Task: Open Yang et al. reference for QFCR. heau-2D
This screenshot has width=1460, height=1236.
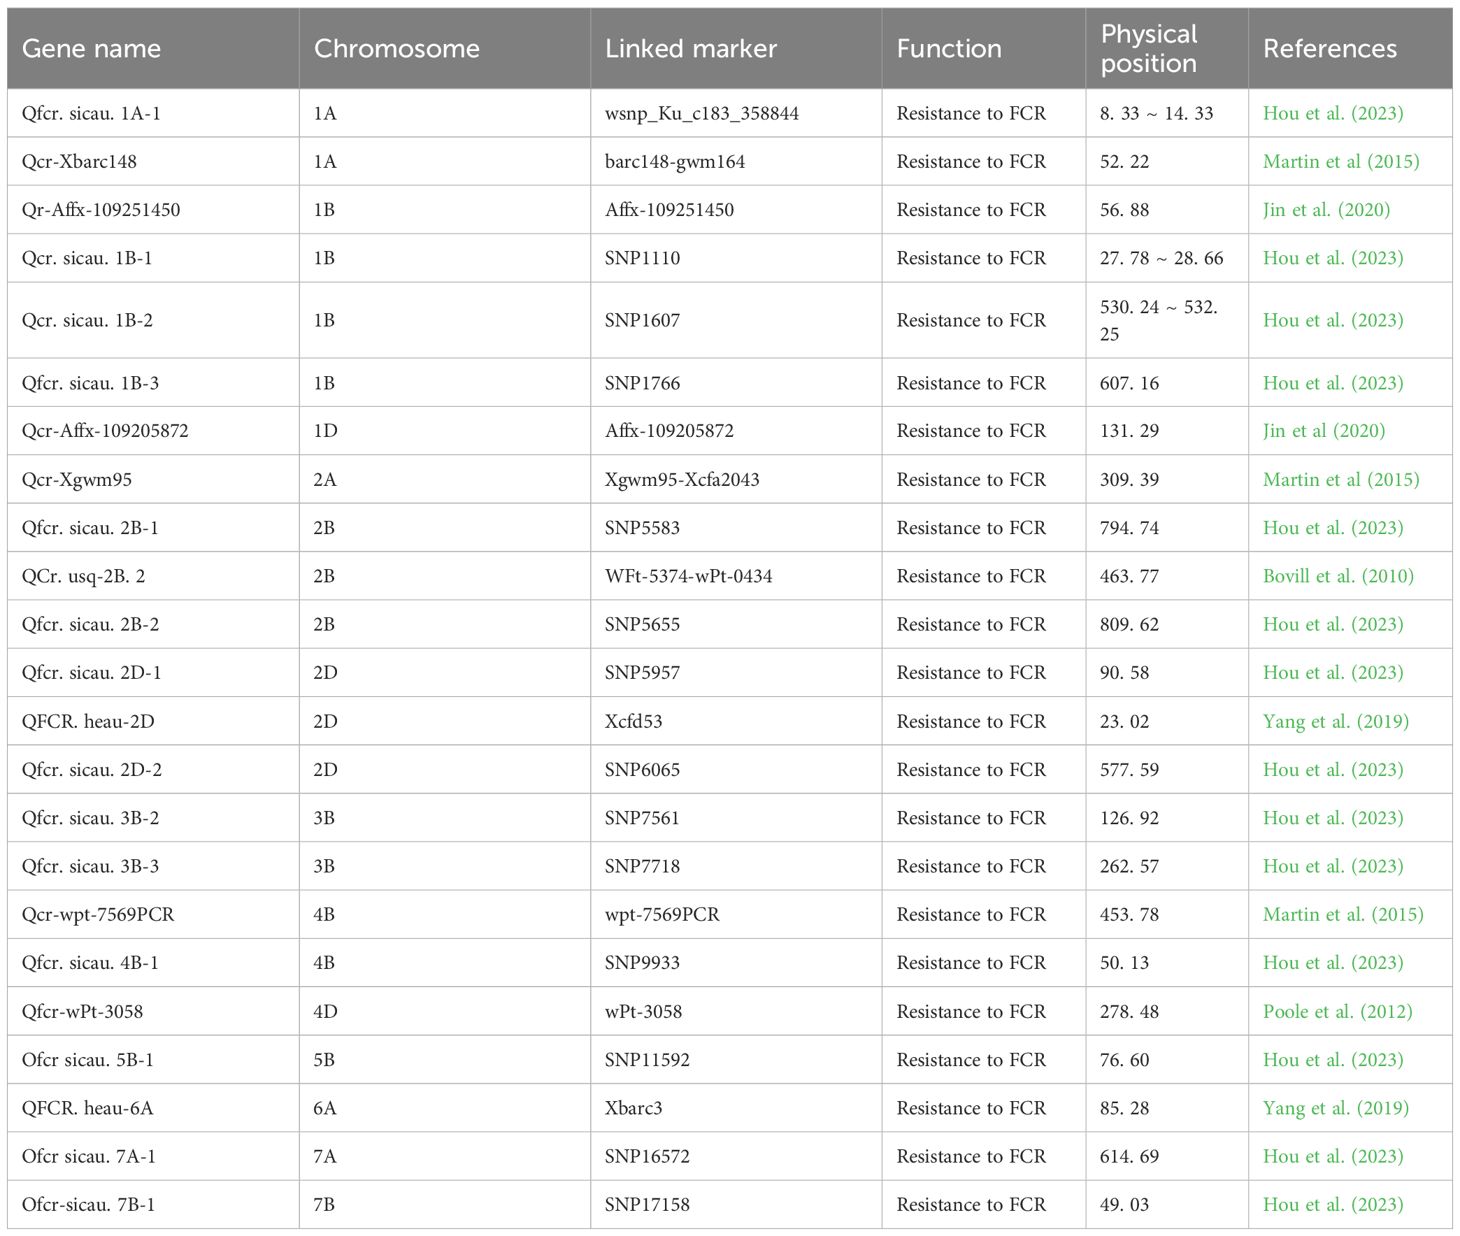Action: (x=1335, y=721)
